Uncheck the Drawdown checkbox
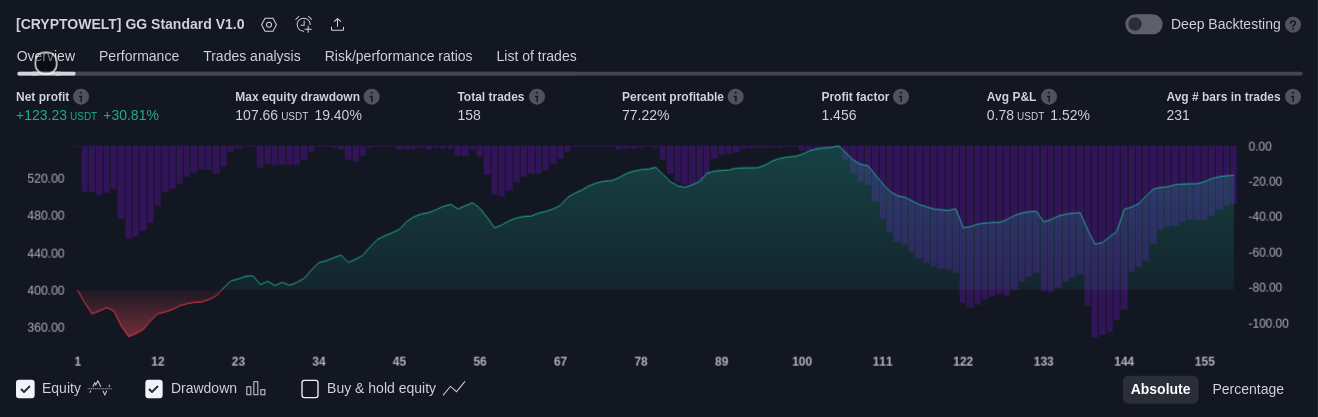Viewport: 1318px width, 417px height. [154, 389]
